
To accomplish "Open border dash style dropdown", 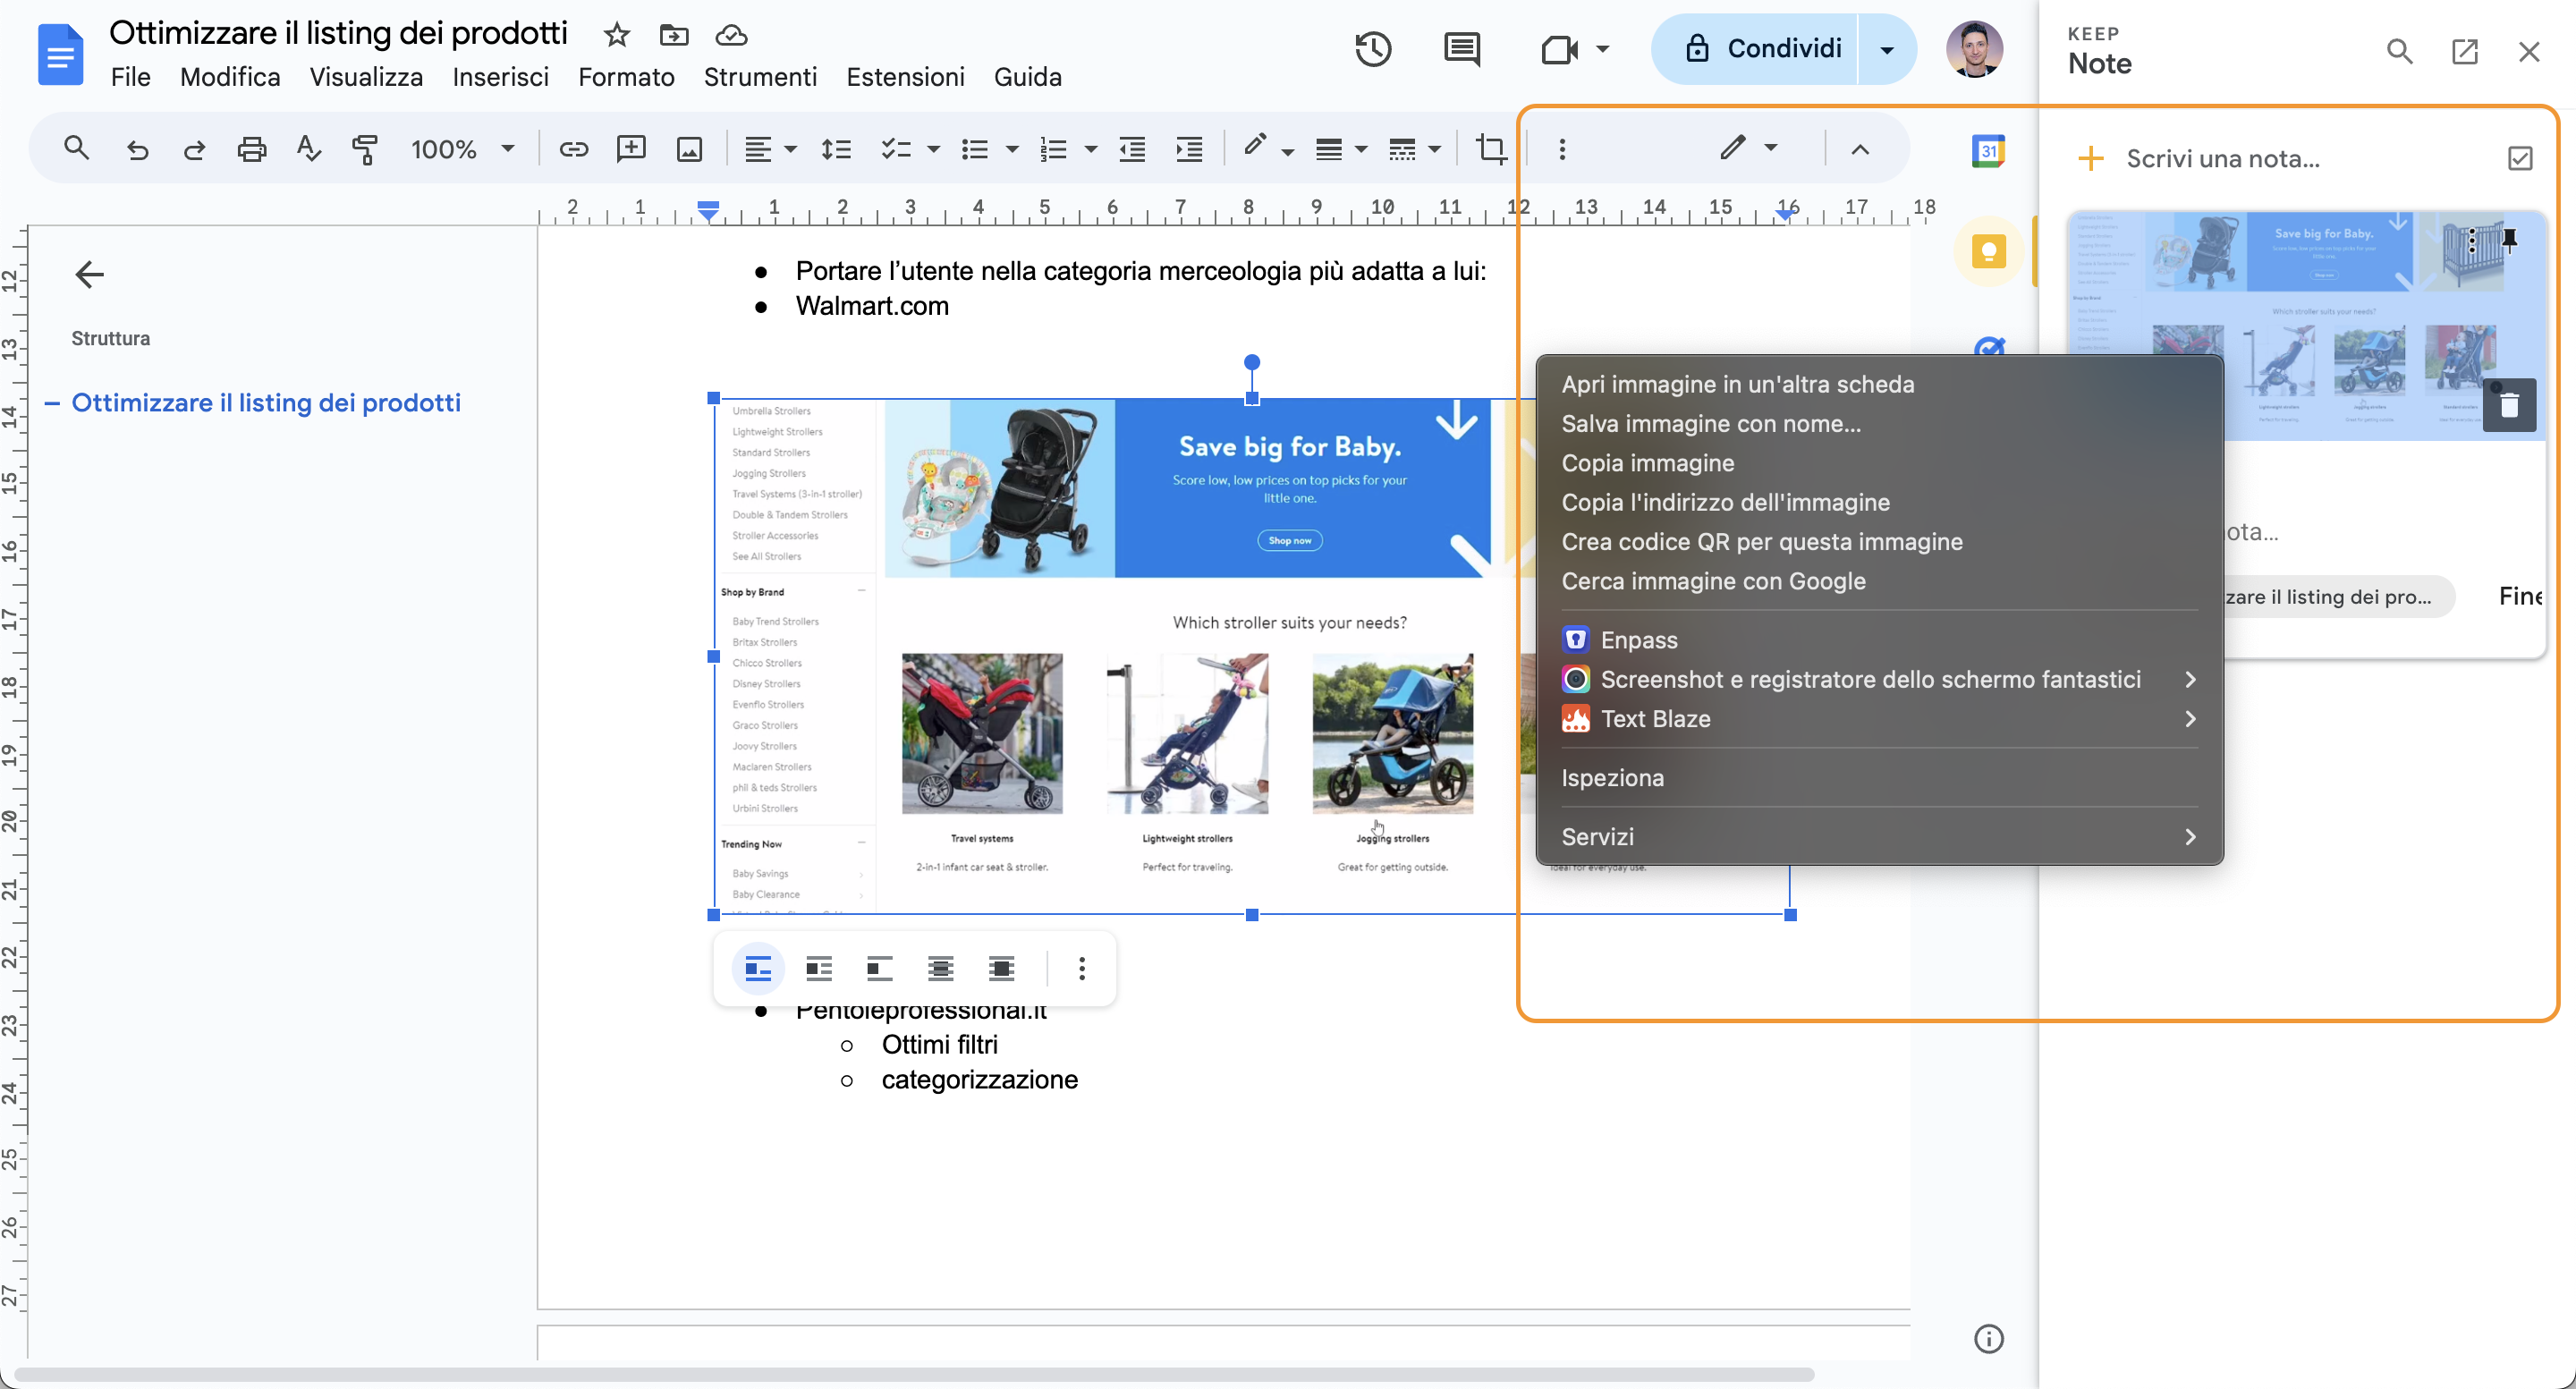I will pos(1414,150).
